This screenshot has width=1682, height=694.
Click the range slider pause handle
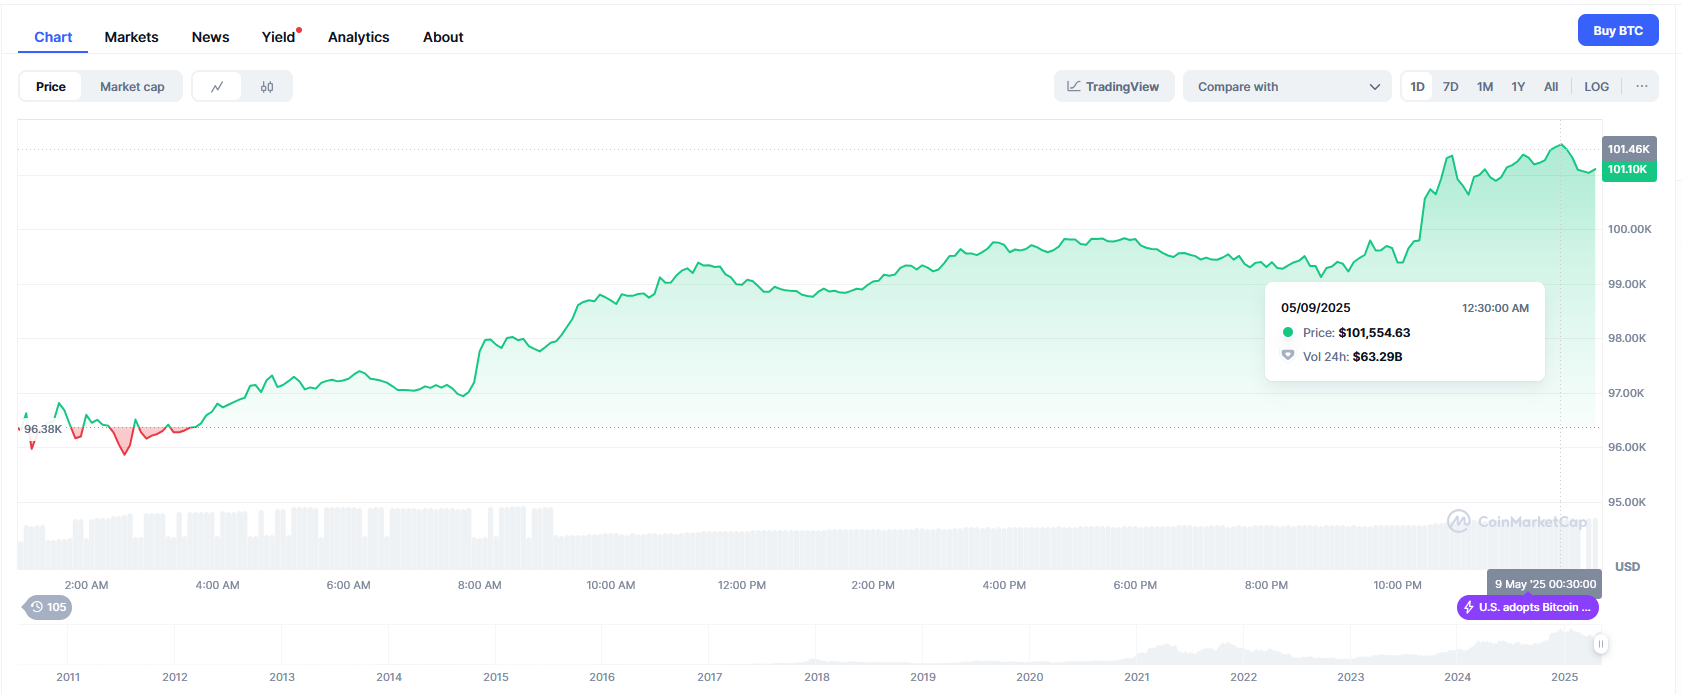[1601, 644]
